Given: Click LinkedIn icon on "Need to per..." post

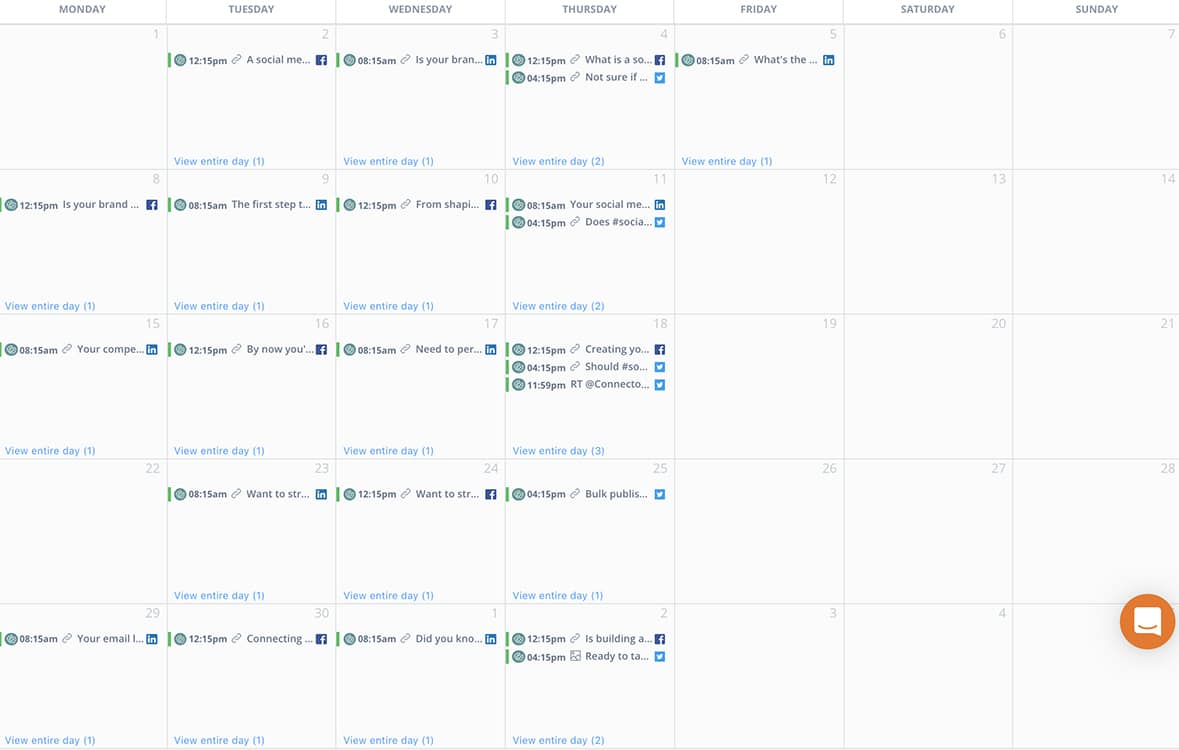Looking at the screenshot, I should [490, 350].
